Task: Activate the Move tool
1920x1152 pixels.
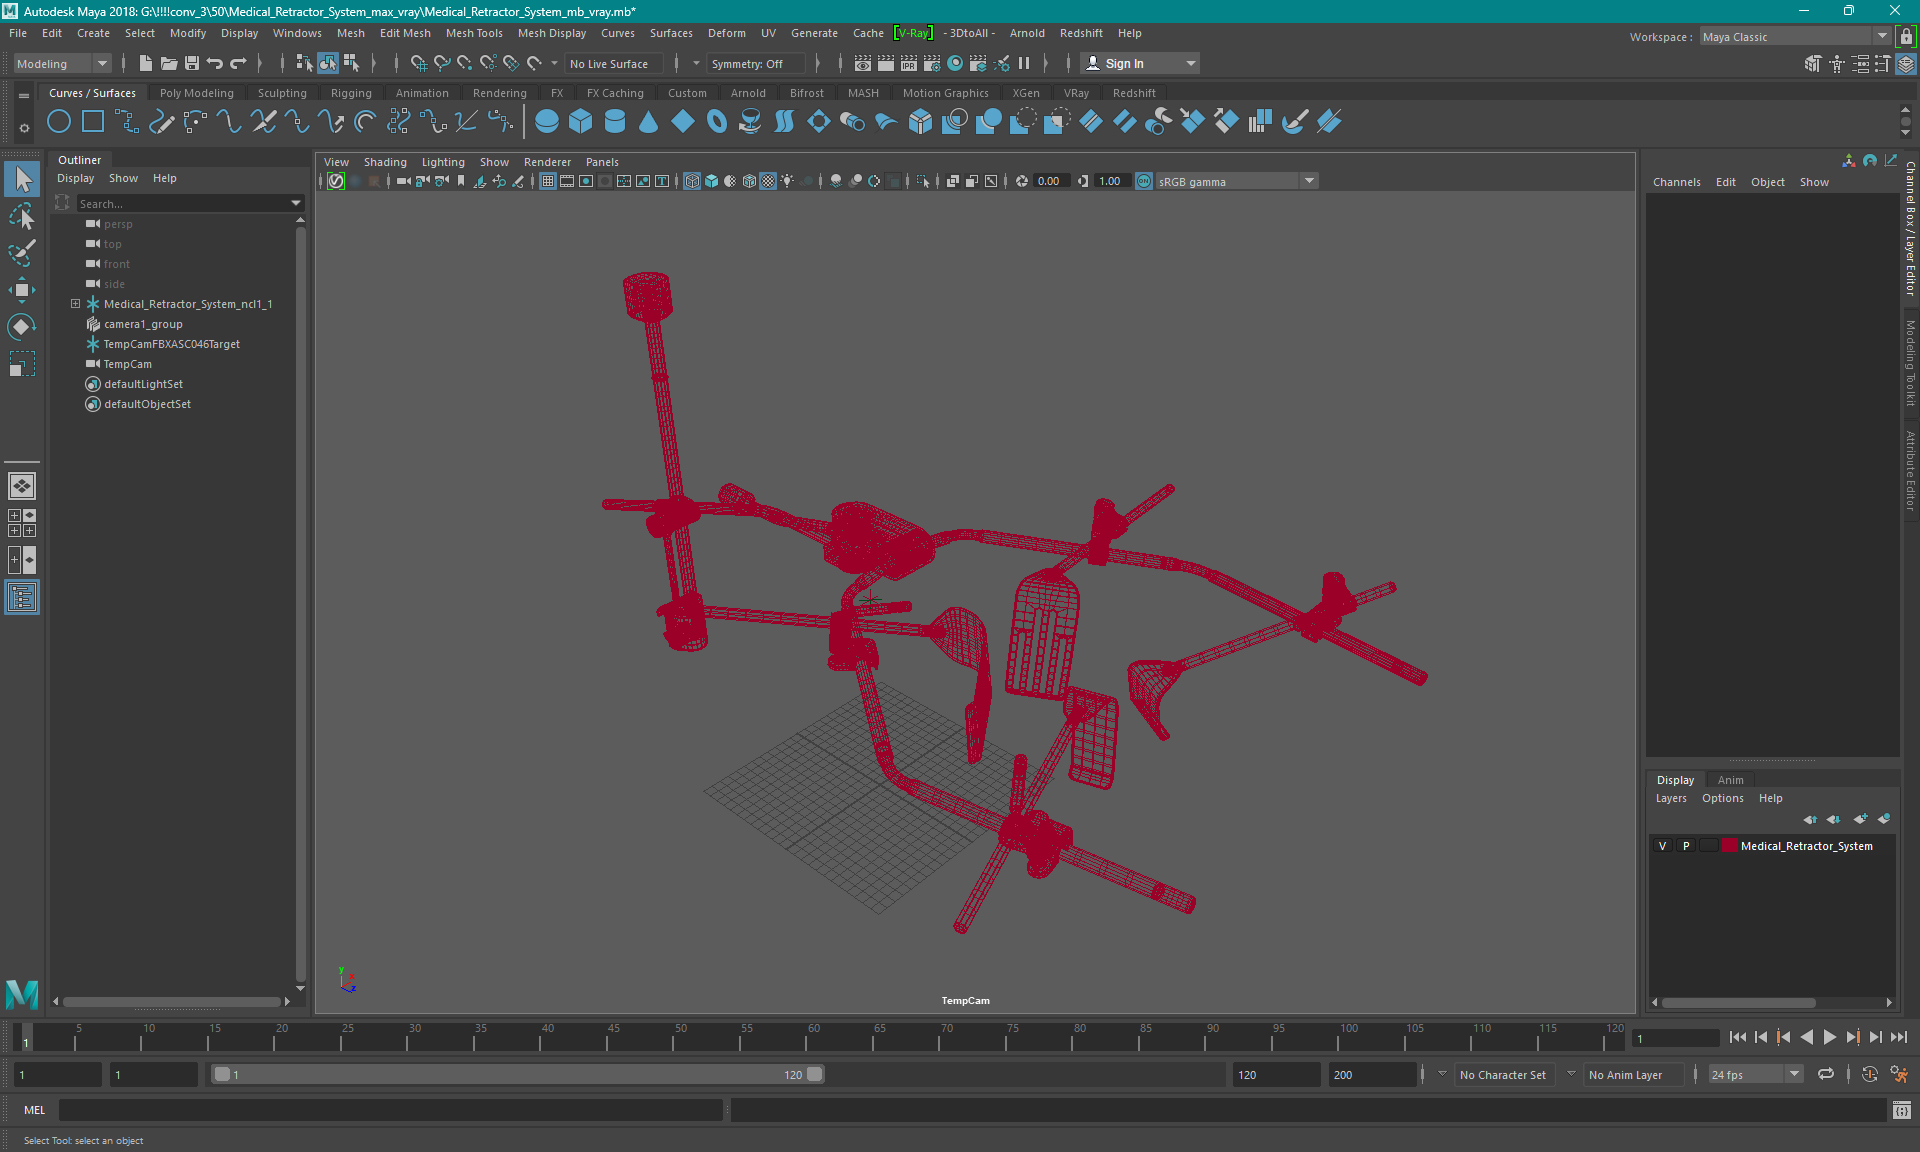Action: click(x=22, y=290)
